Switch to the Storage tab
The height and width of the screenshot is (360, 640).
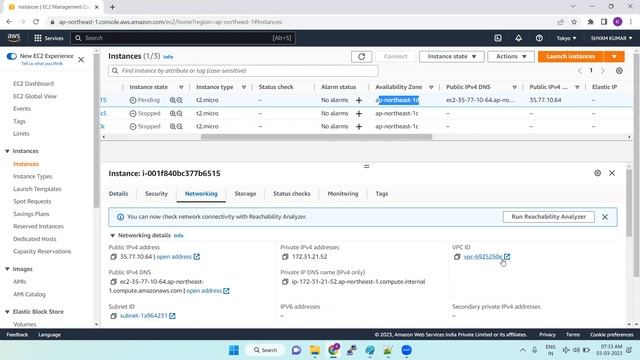(x=245, y=193)
